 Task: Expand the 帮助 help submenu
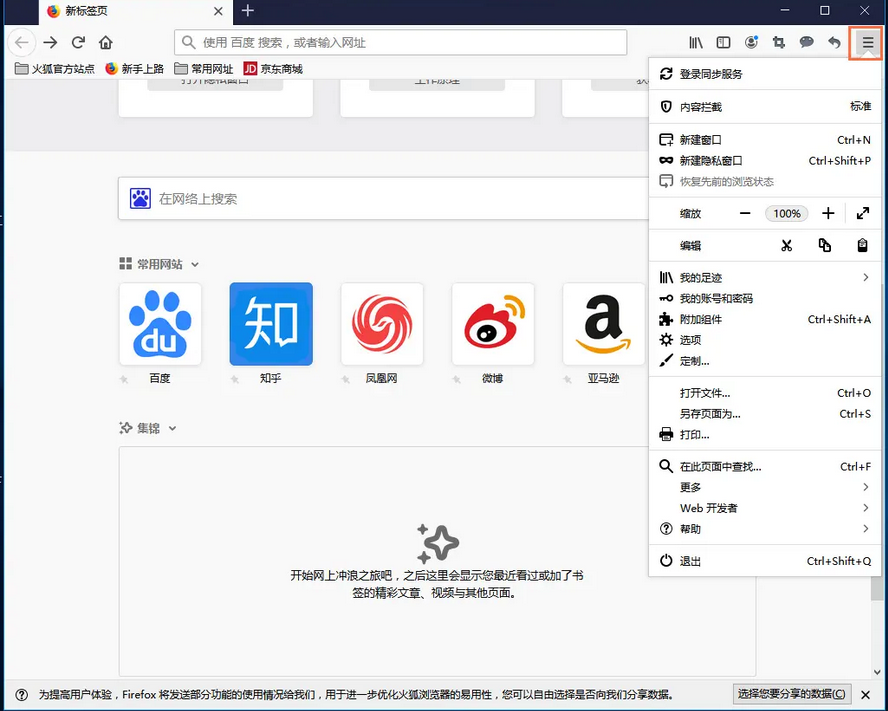[765, 529]
